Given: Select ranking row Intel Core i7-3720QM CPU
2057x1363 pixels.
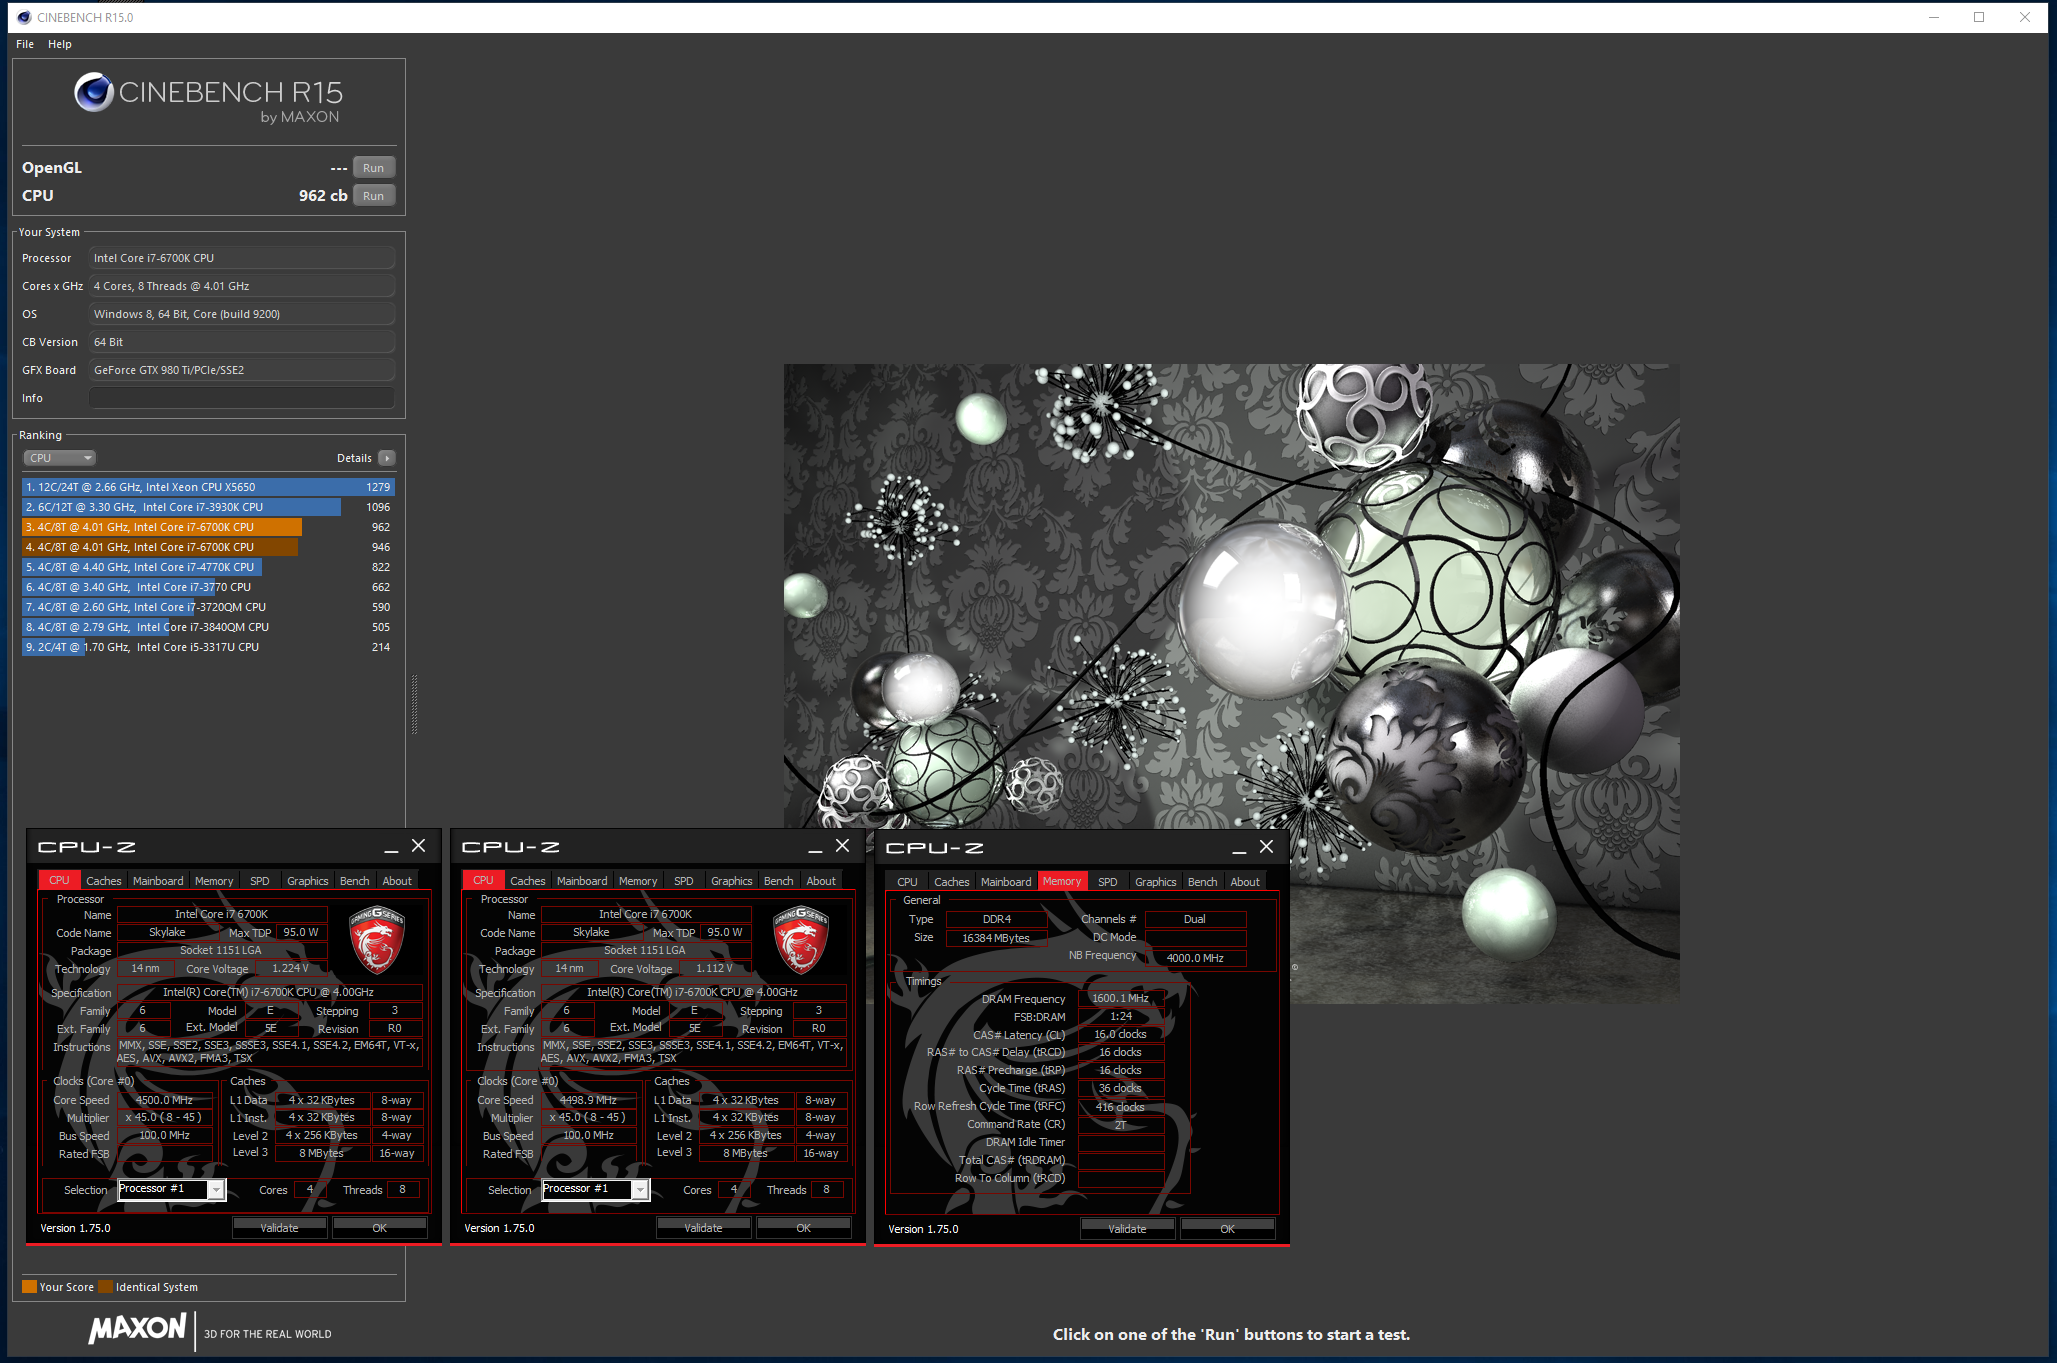Looking at the screenshot, I should tap(208, 607).
